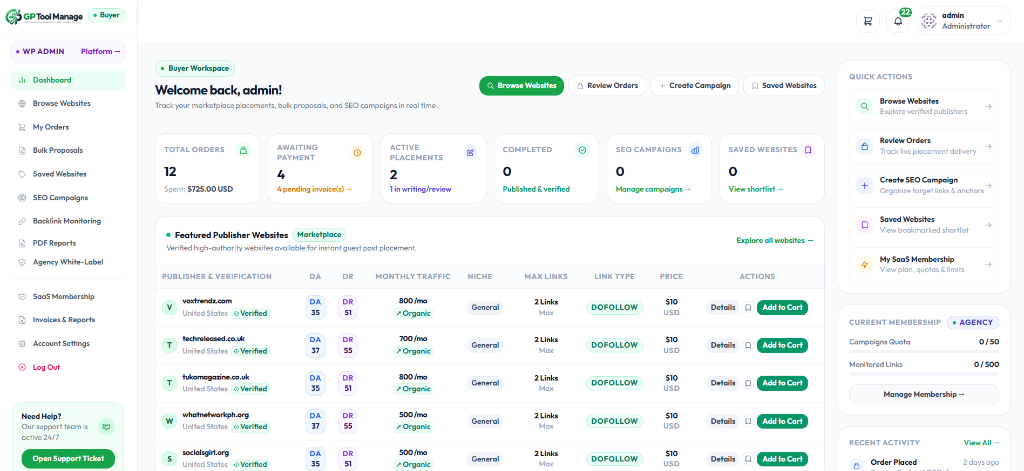
Task: Click the Browse Websites magnifier icon in Quick Actions
Action: [x=865, y=106]
